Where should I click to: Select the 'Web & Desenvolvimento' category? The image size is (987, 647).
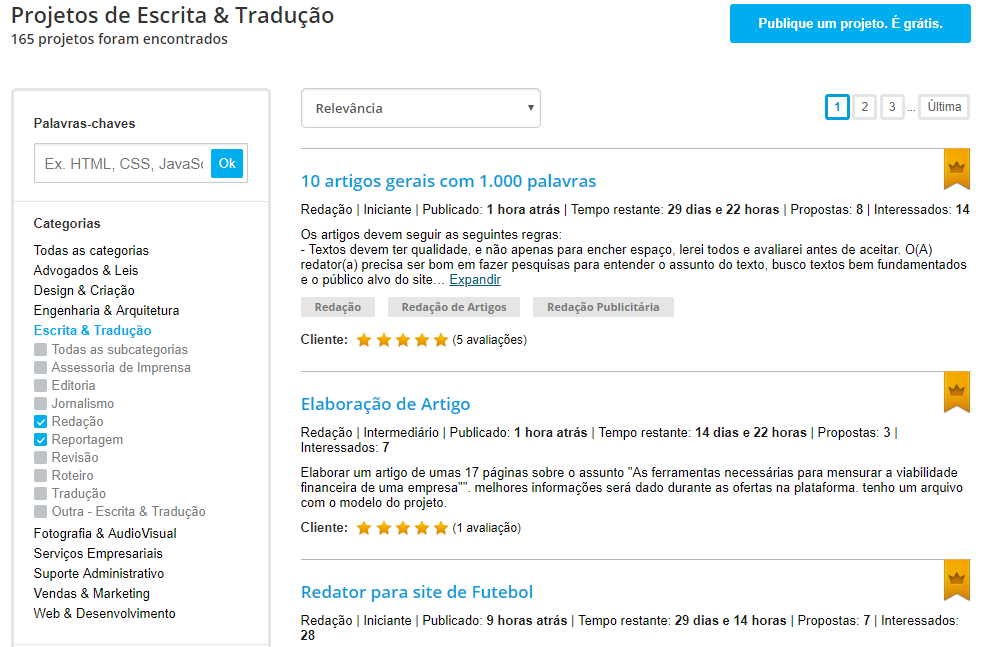pos(104,614)
